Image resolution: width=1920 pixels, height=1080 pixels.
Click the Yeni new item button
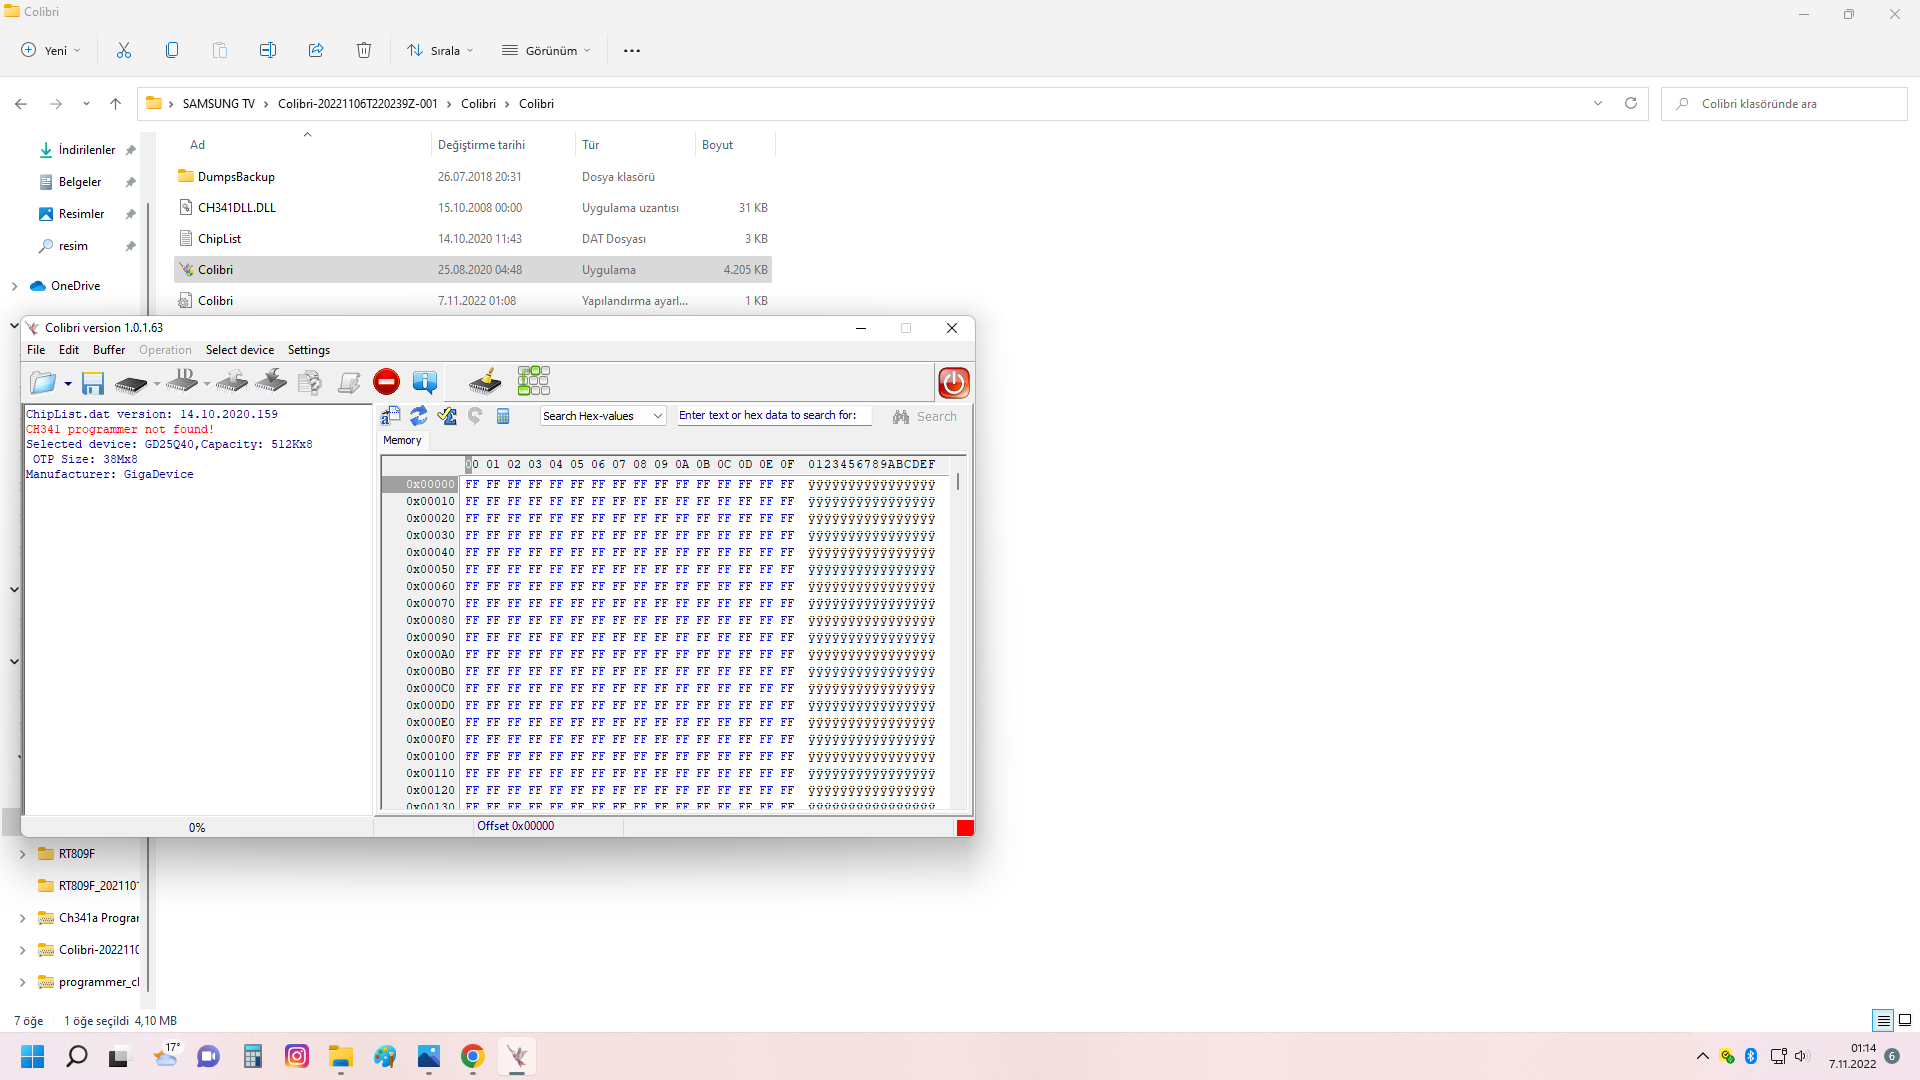pyautogui.click(x=50, y=50)
